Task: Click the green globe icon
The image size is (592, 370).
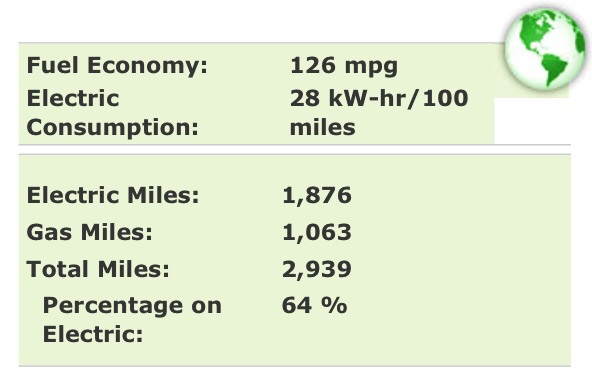Action: click(546, 49)
